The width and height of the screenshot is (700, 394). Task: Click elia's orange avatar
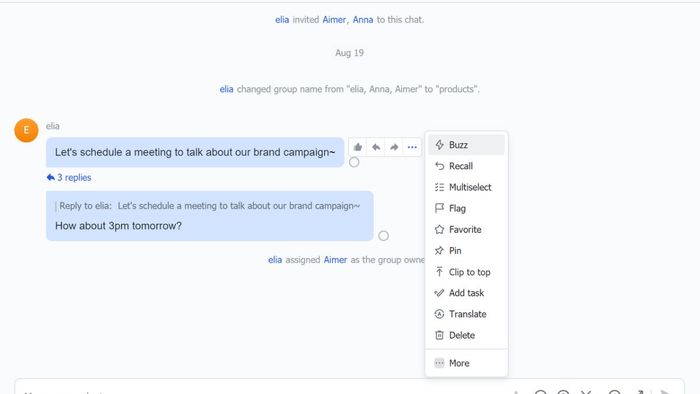(x=26, y=130)
